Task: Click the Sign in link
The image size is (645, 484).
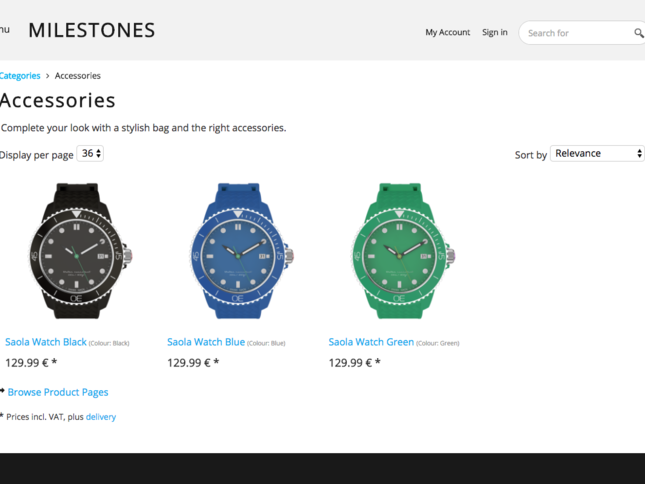Action: pos(494,33)
